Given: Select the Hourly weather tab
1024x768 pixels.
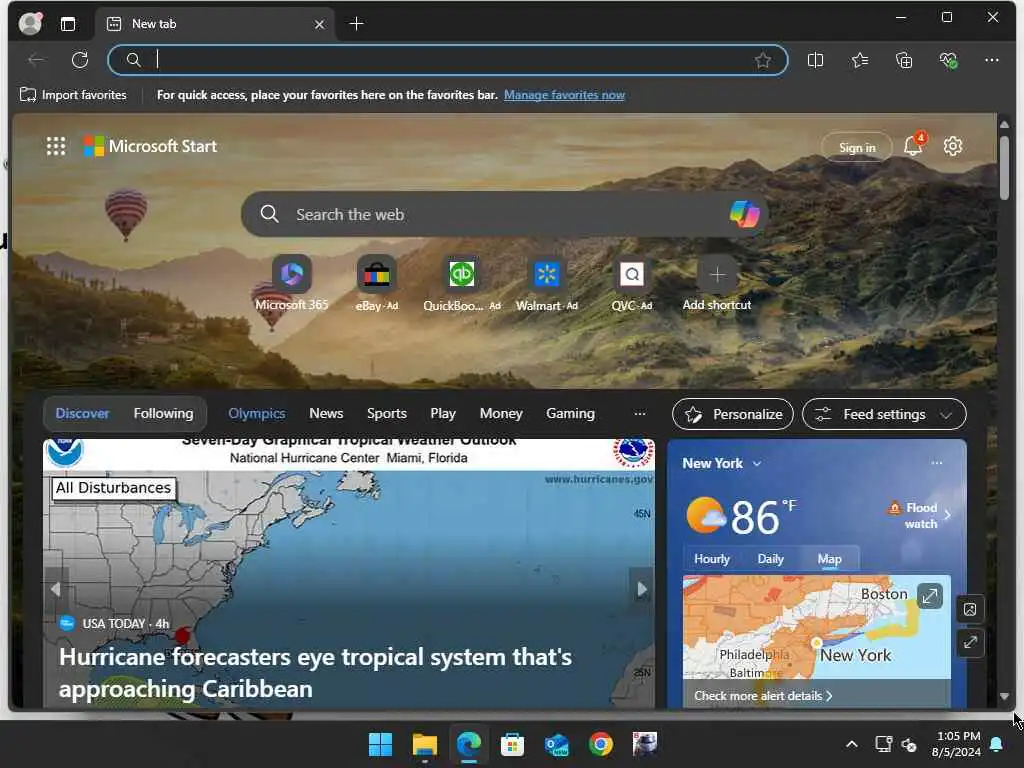Looking at the screenshot, I should (x=712, y=559).
